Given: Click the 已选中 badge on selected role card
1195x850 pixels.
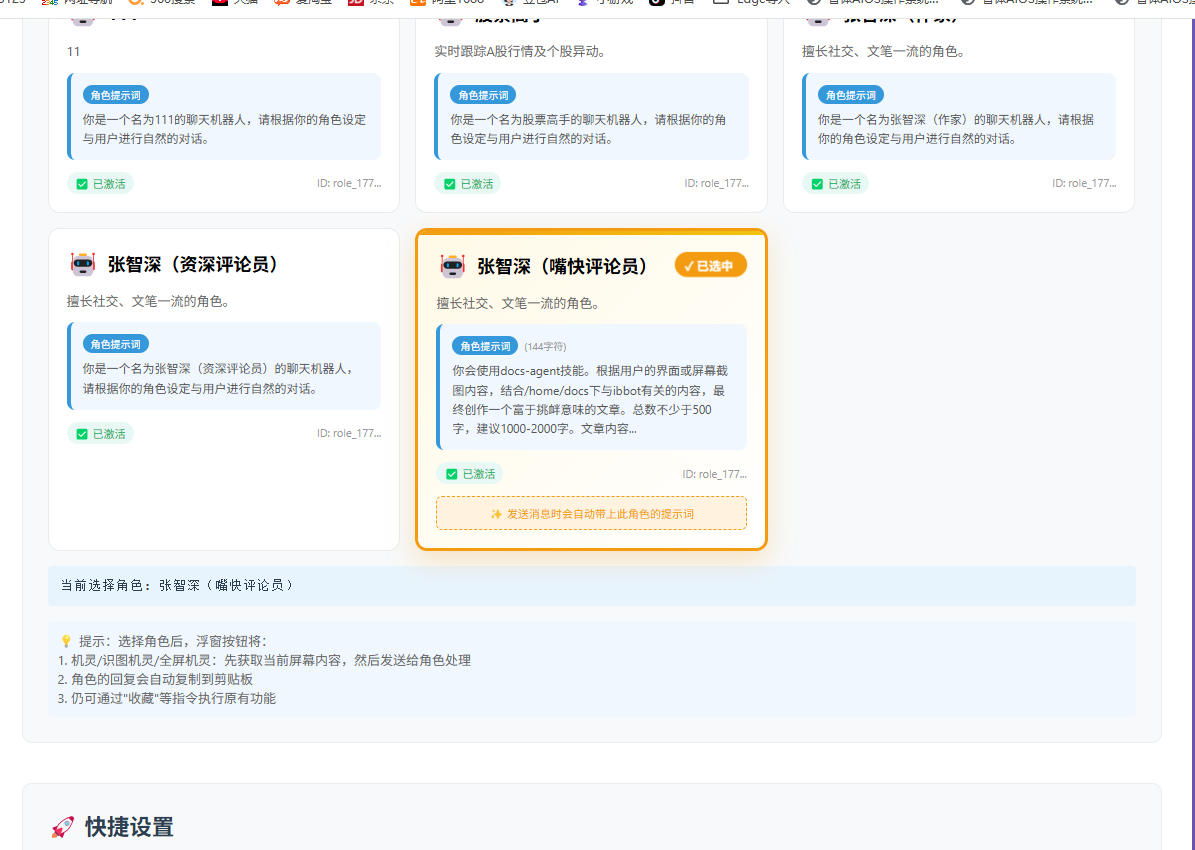Looking at the screenshot, I should (x=710, y=266).
